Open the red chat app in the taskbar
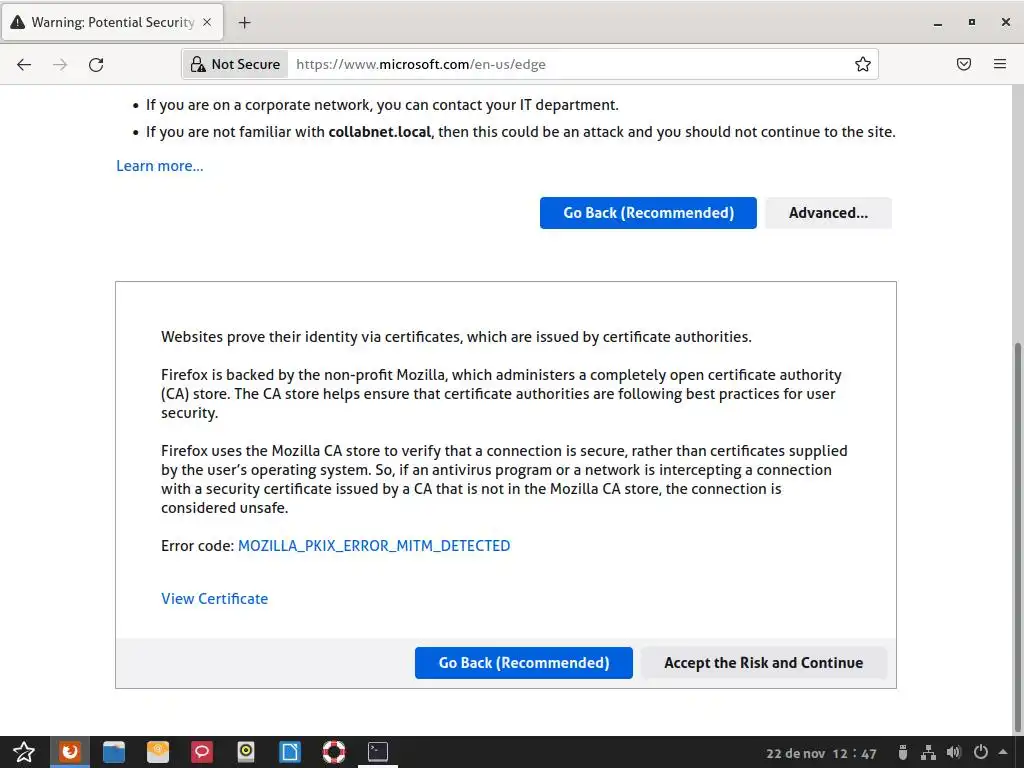 [202, 752]
